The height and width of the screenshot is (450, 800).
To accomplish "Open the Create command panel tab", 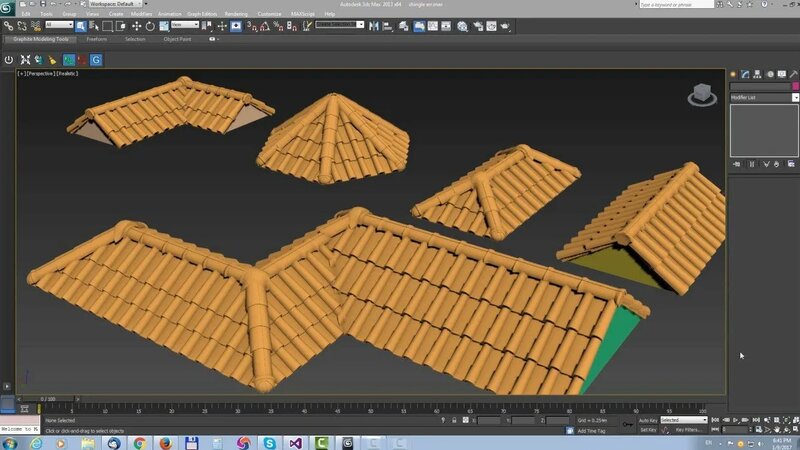I will pyautogui.click(x=733, y=74).
